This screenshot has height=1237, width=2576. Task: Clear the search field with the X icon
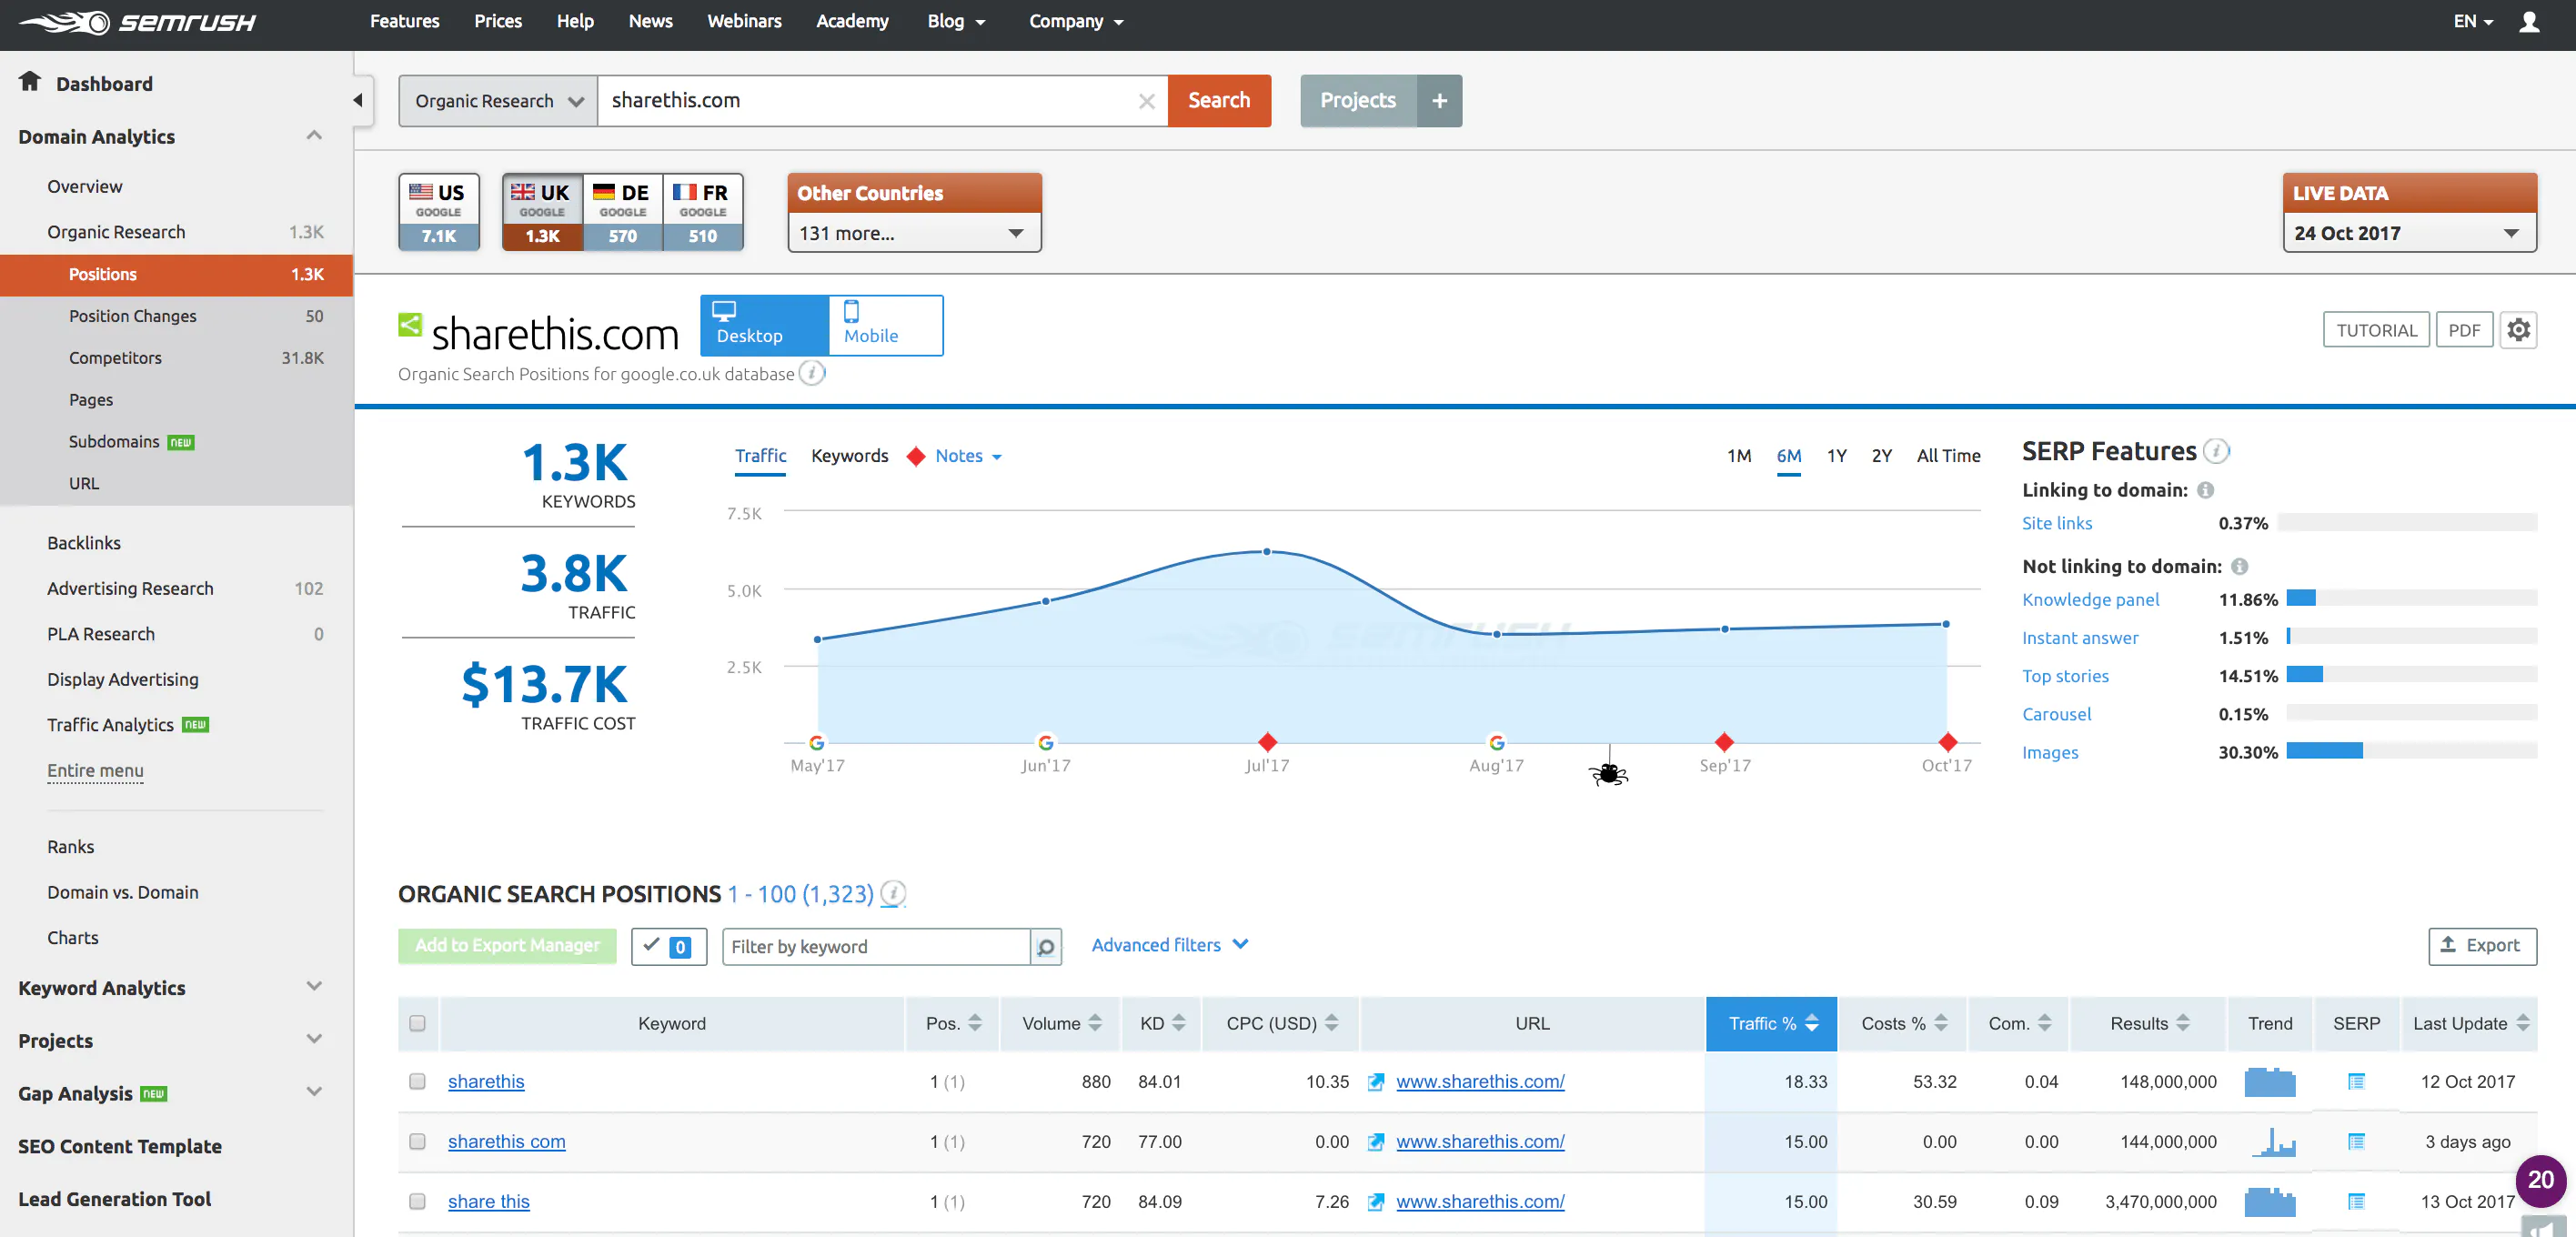coord(1146,101)
